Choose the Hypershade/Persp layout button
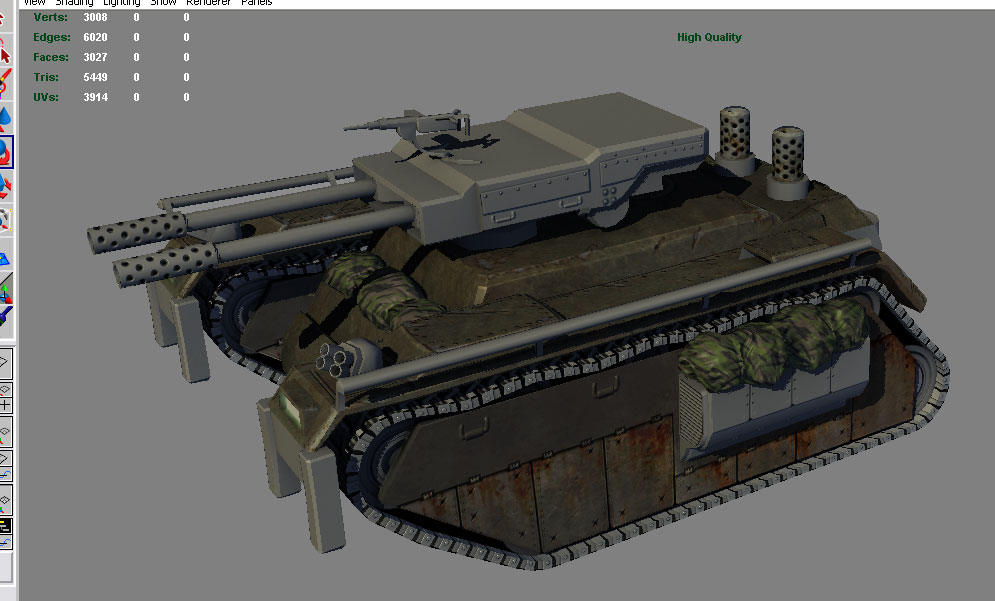995x601 pixels. click(x=4, y=499)
